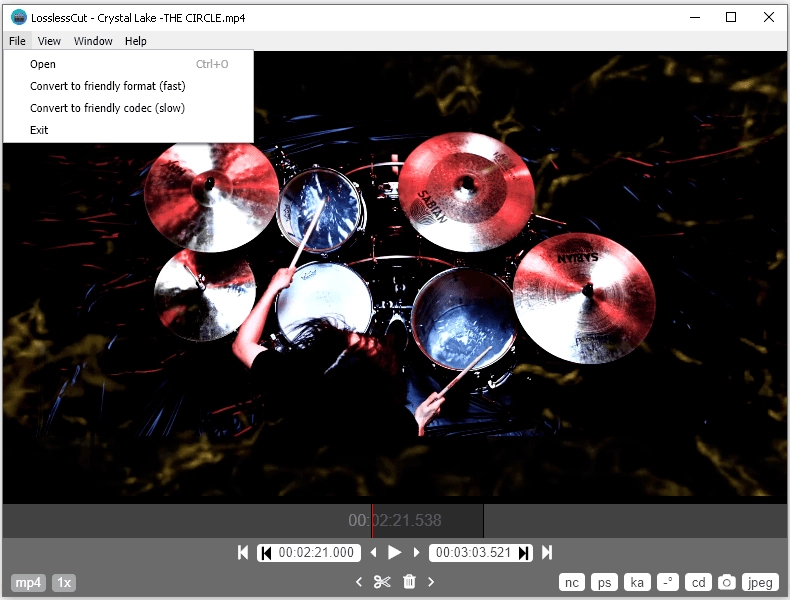The width and height of the screenshot is (790, 600).
Task: Jump to start of video icon
Action: point(242,553)
